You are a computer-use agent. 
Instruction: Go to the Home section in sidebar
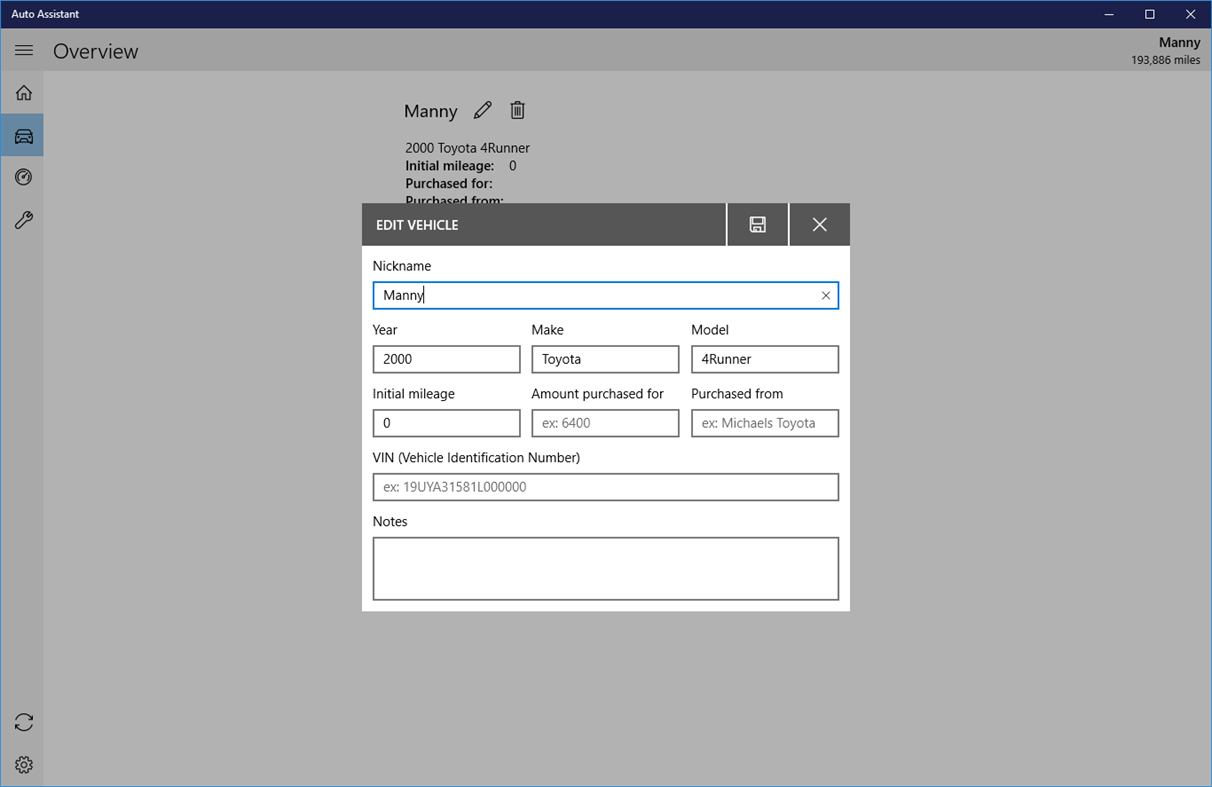point(23,92)
